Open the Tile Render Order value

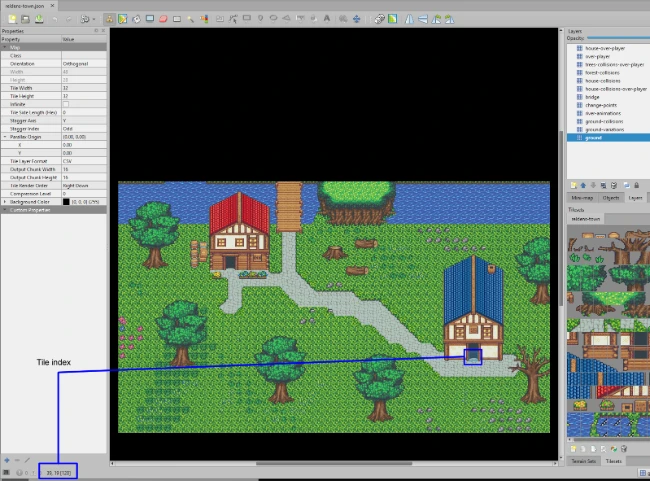[x=84, y=185]
